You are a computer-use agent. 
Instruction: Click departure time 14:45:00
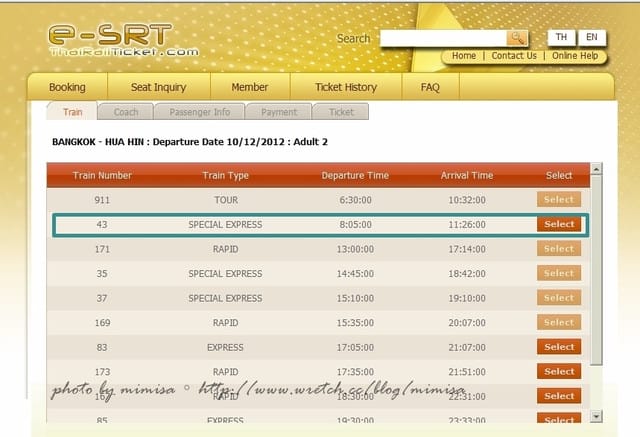click(x=355, y=273)
